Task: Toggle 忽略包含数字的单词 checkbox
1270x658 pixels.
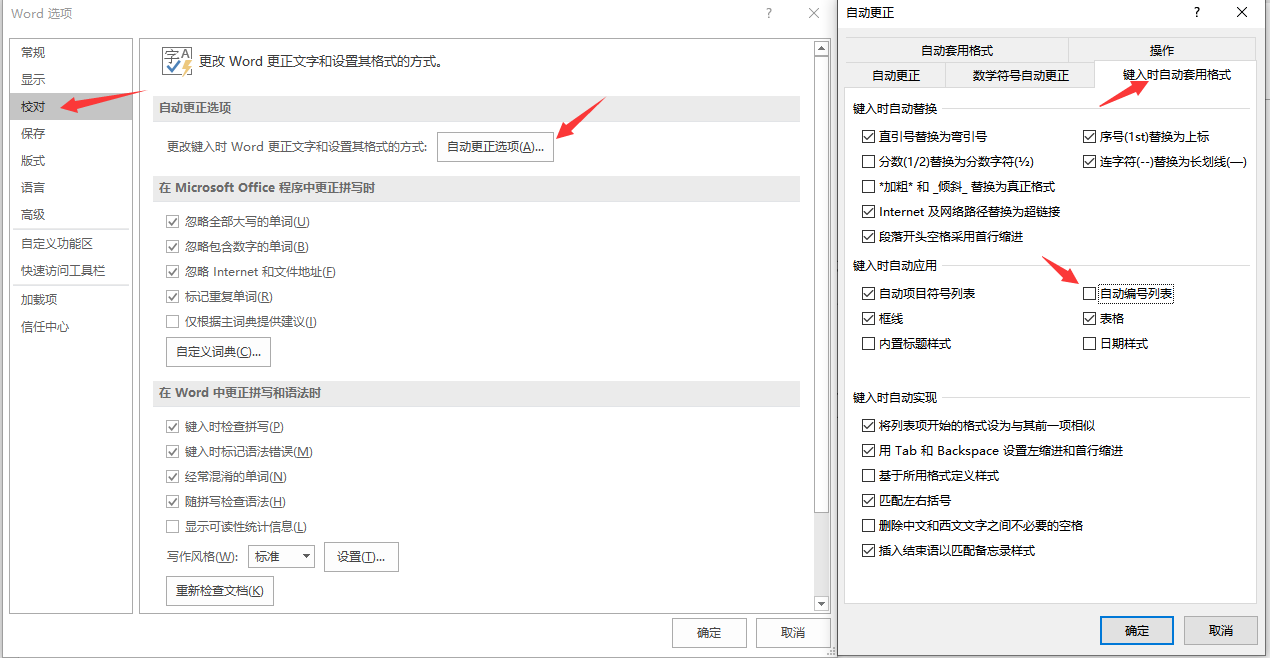Action: (172, 246)
